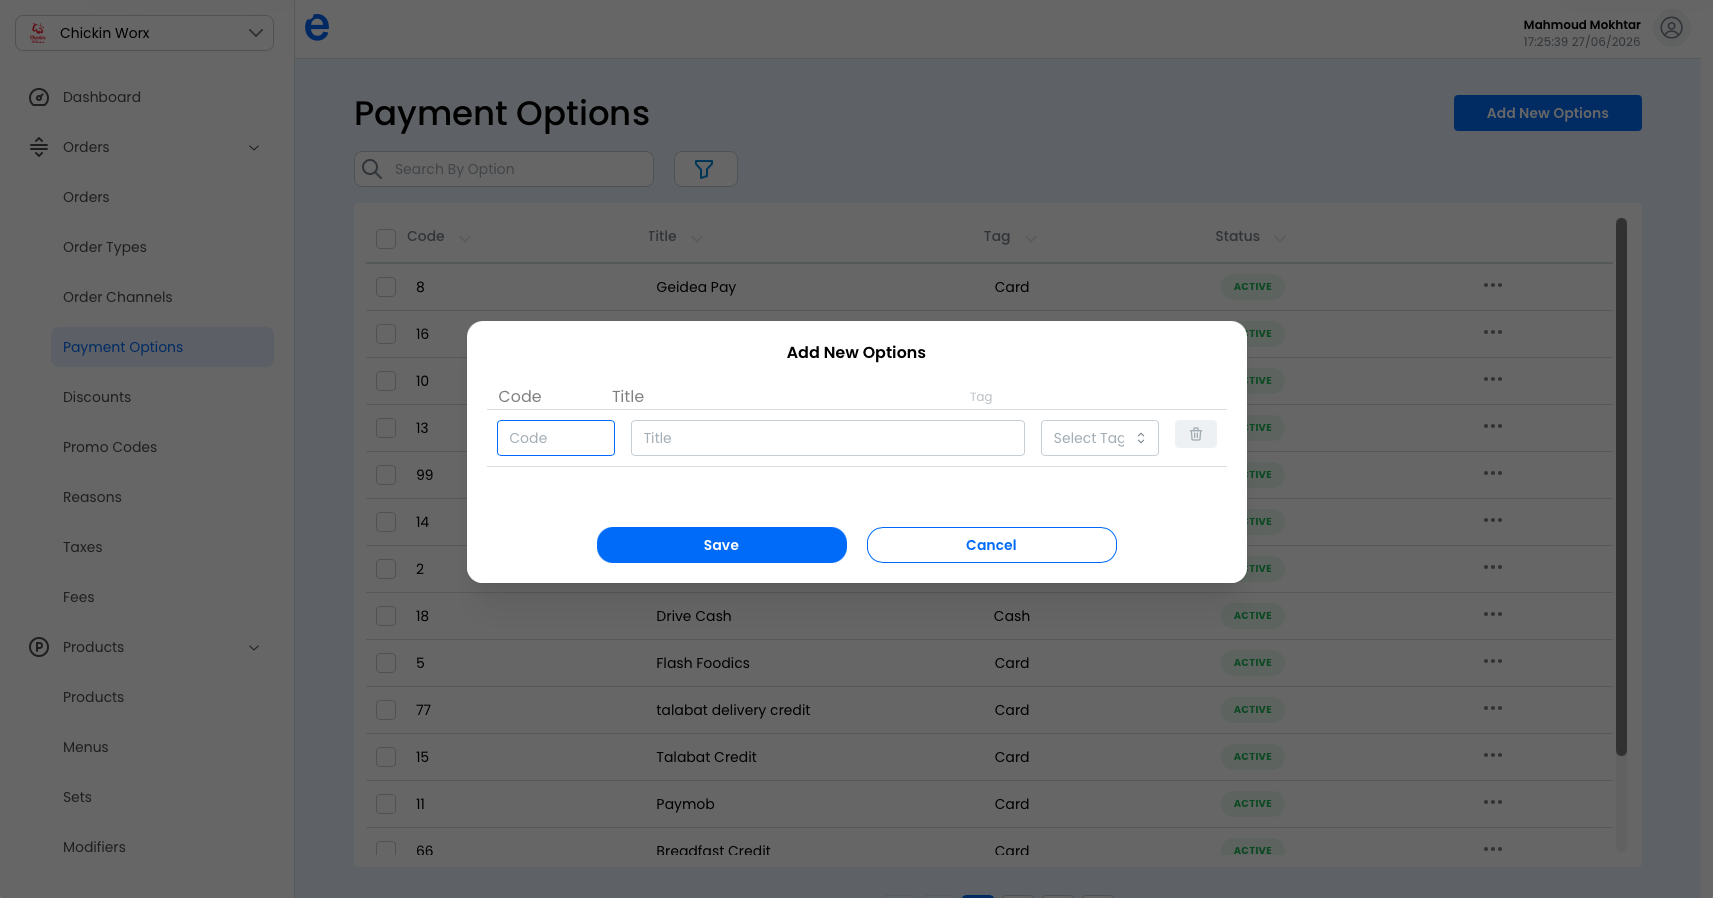Screen dimensions: 1713x898
Task: Focus the Title input field
Action: (x=827, y=438)
